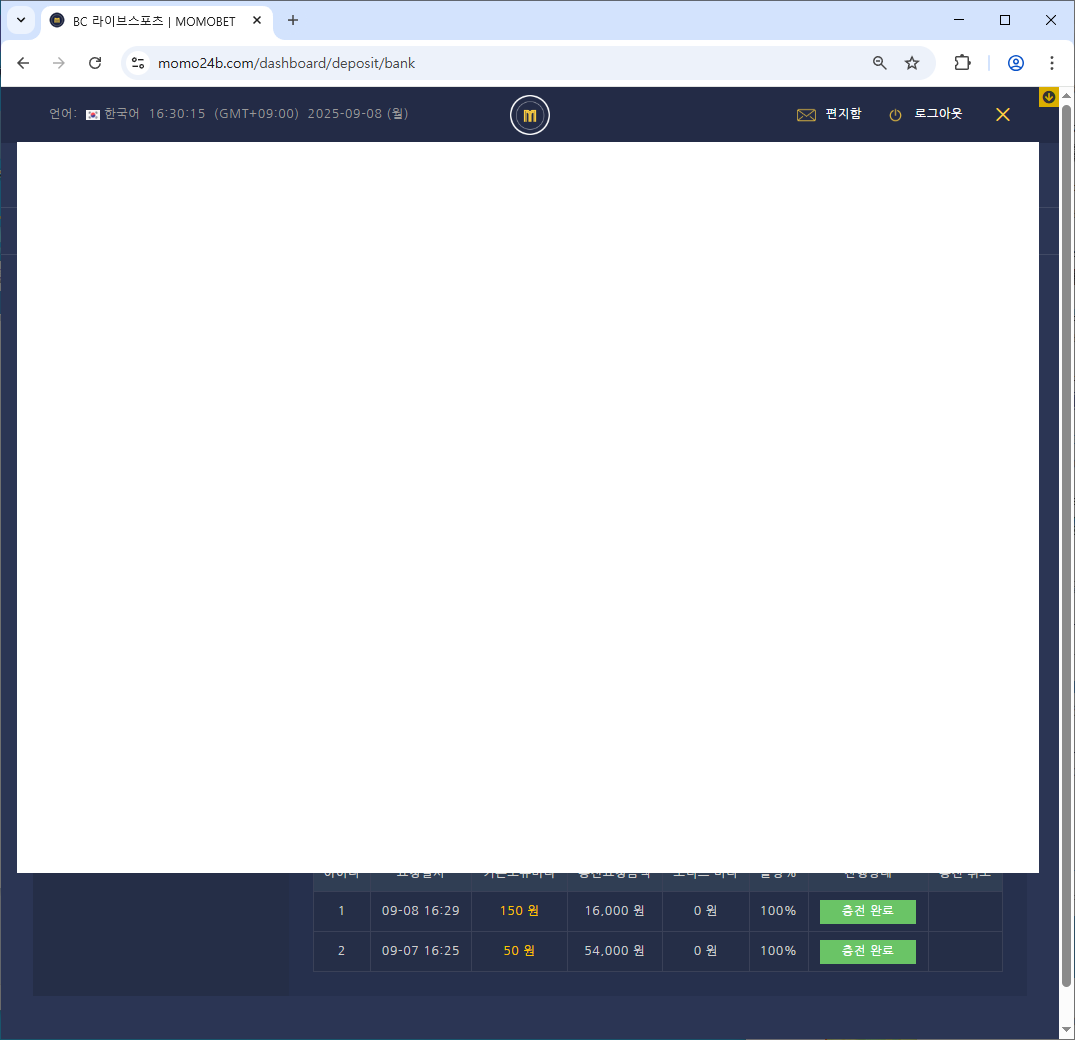The height and width of the screenshot is (1040, 1075).
Task: View site information beside the URL
Action: 139,63
